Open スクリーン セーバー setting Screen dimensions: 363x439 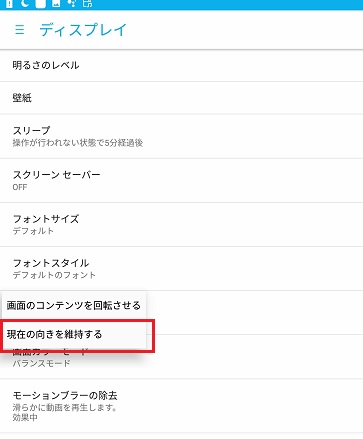(181, 181)
